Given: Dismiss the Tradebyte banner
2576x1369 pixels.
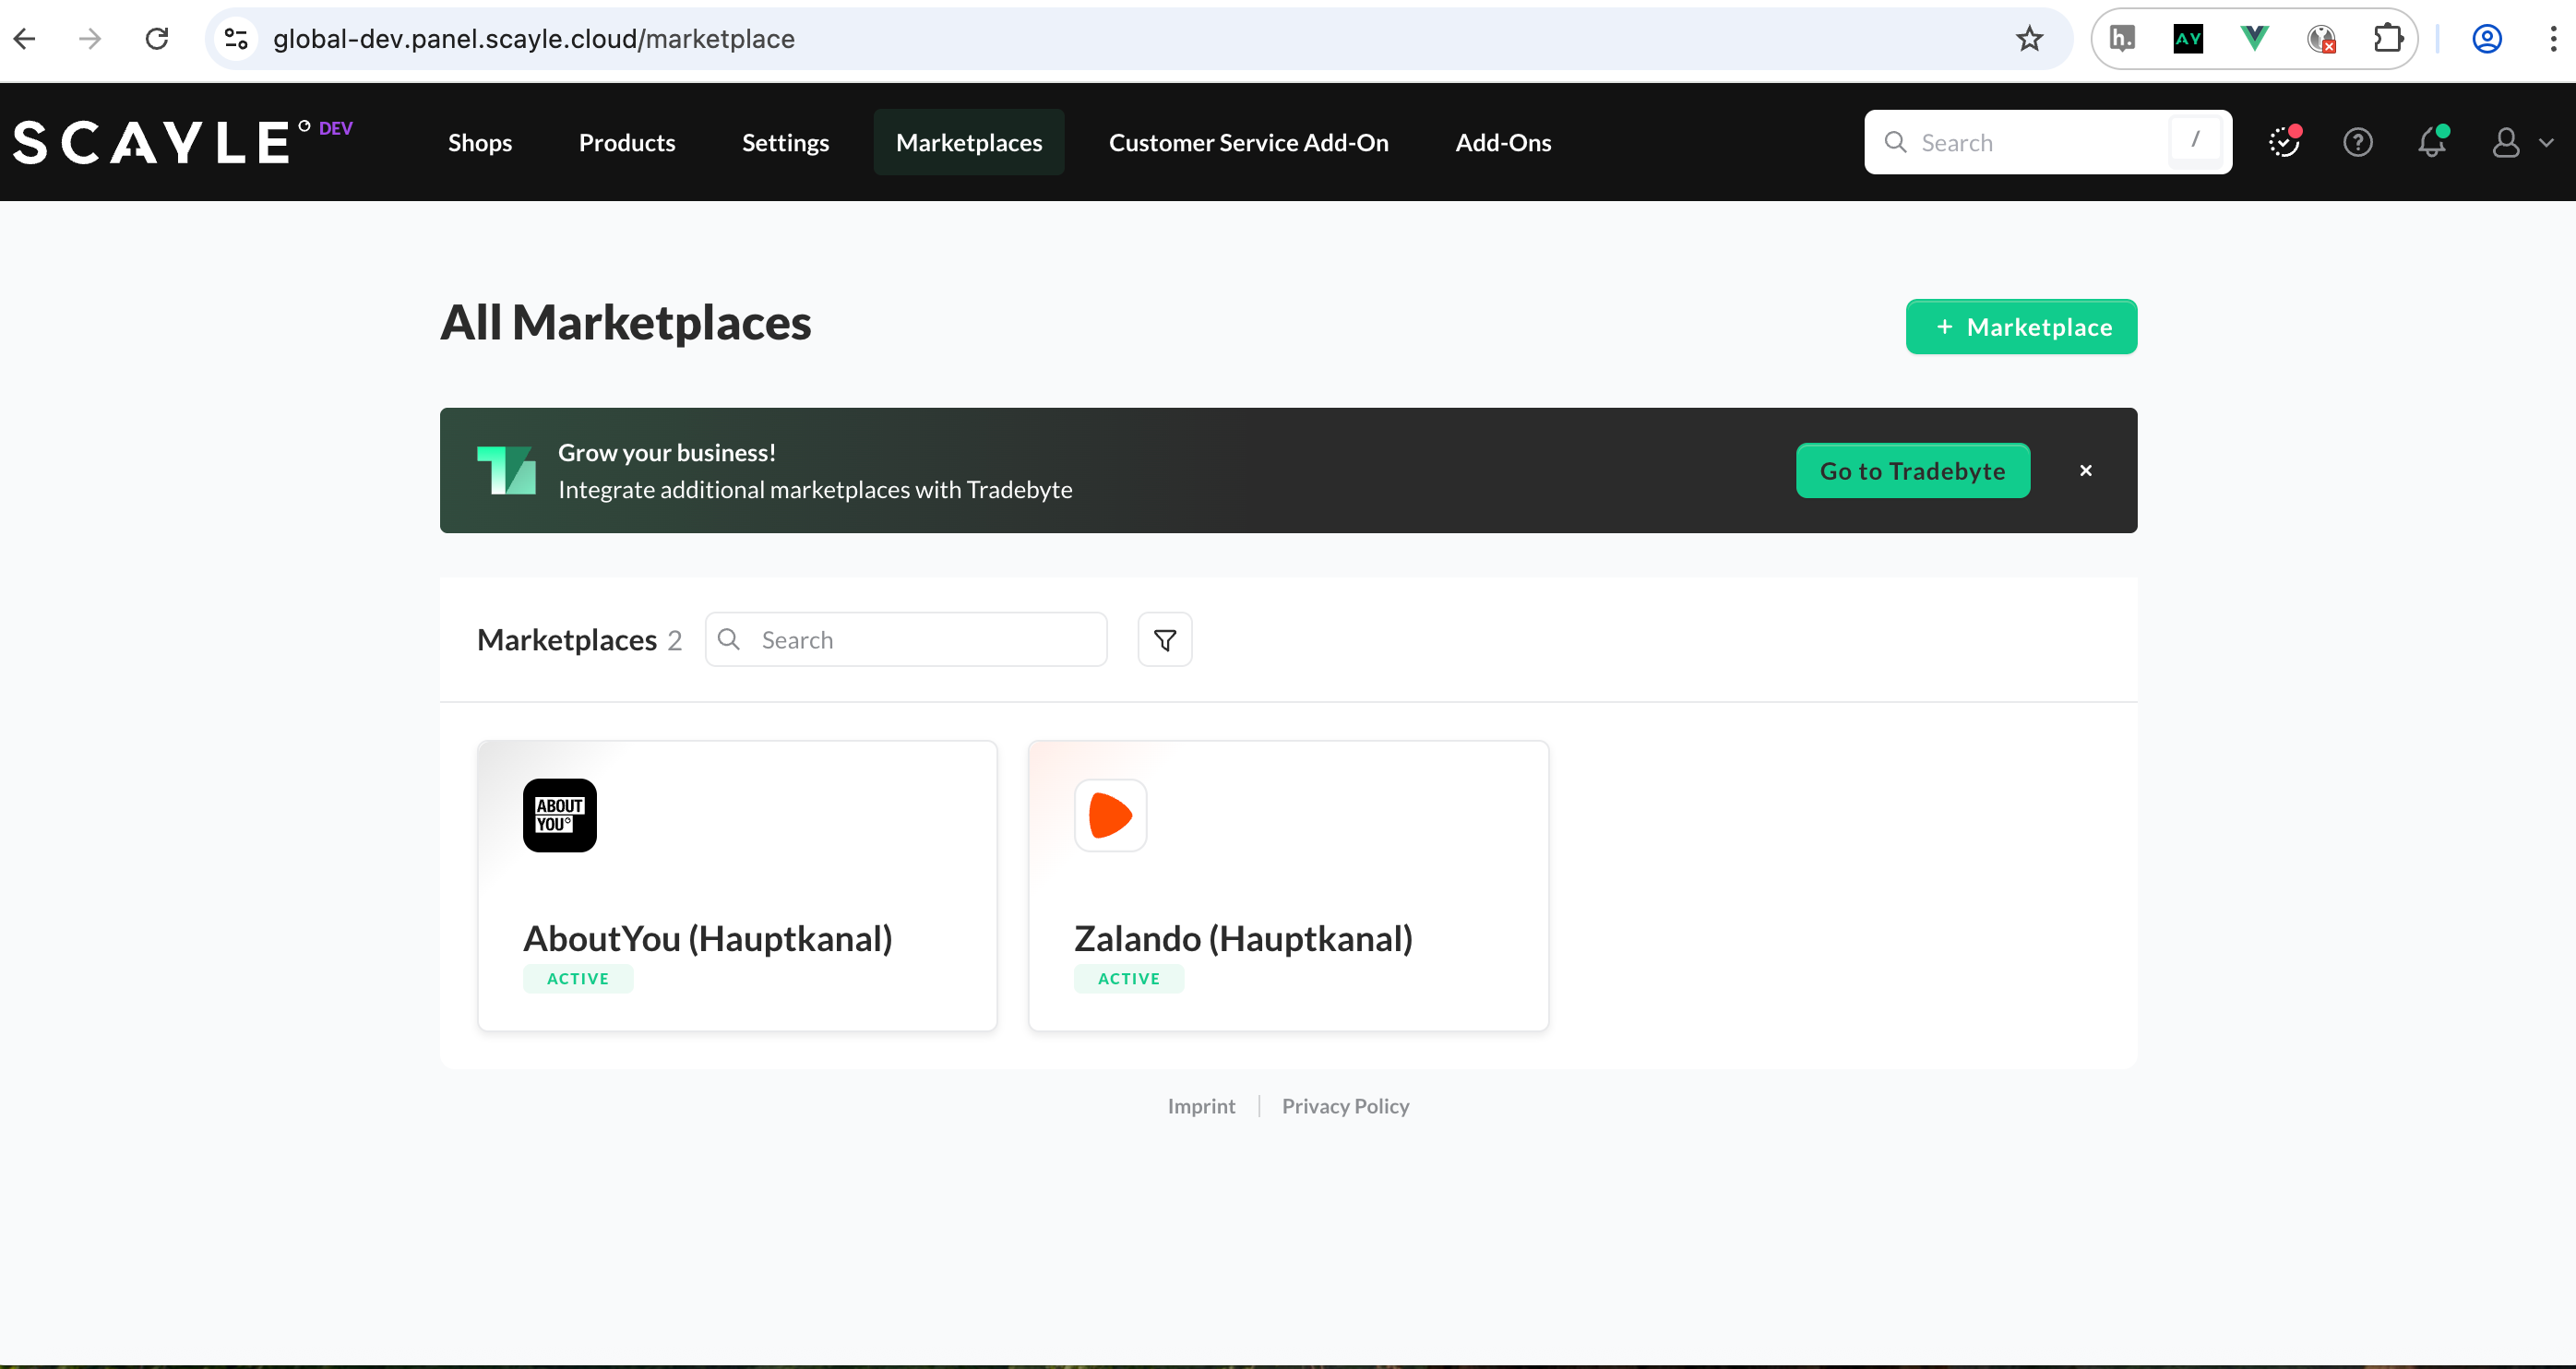Looking at the screenshot, I should click(2085, 470).
